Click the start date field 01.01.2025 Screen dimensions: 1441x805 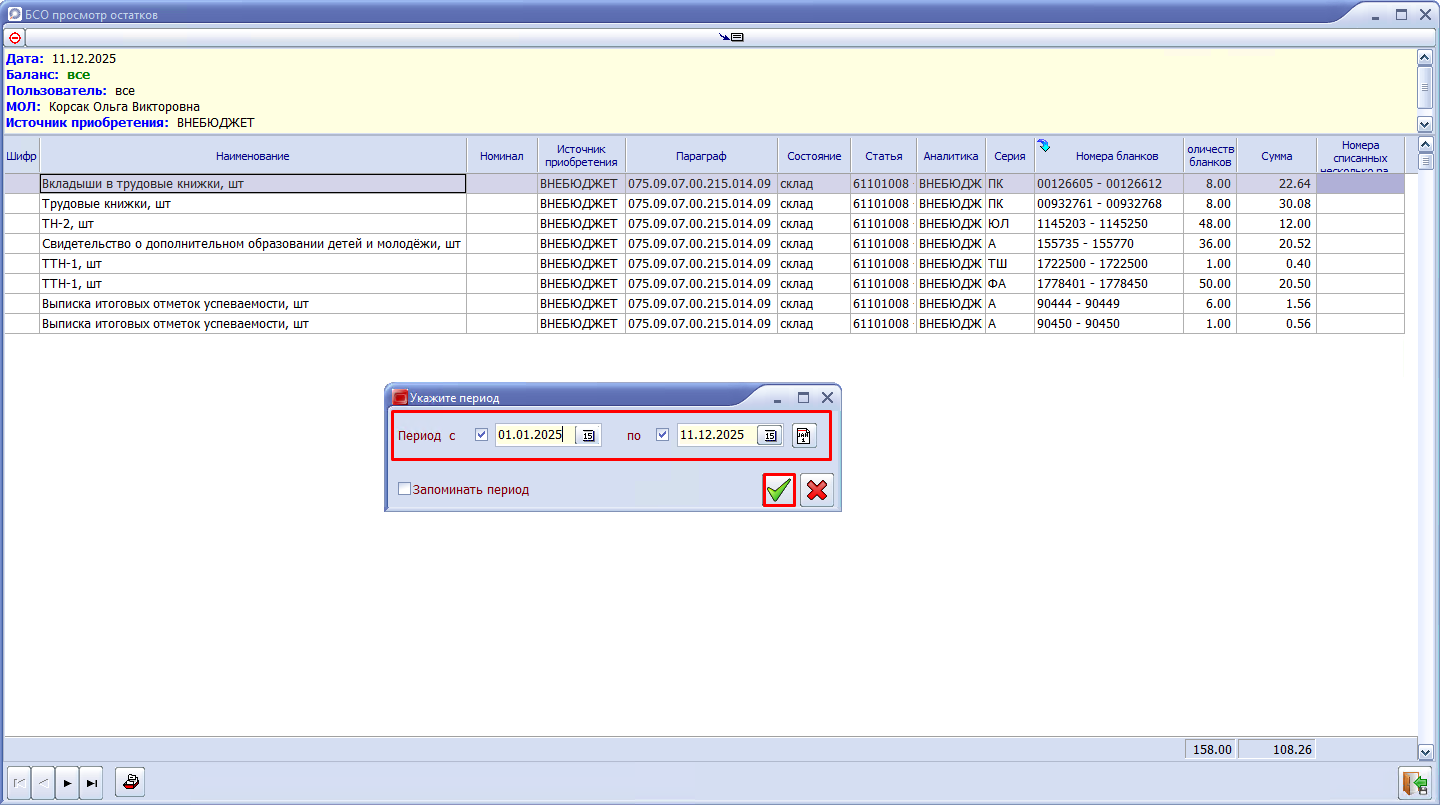(x=534, y=435)
